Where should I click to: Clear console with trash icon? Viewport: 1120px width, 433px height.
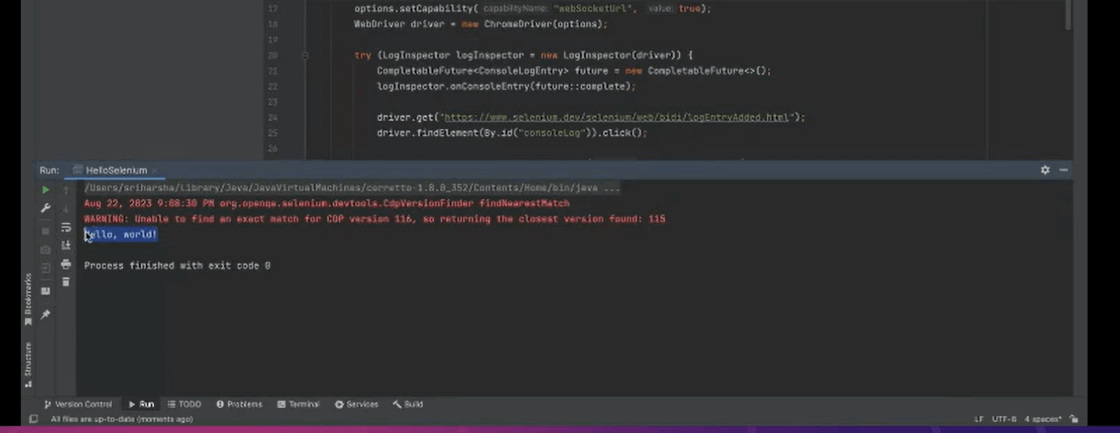click(66, 282)
